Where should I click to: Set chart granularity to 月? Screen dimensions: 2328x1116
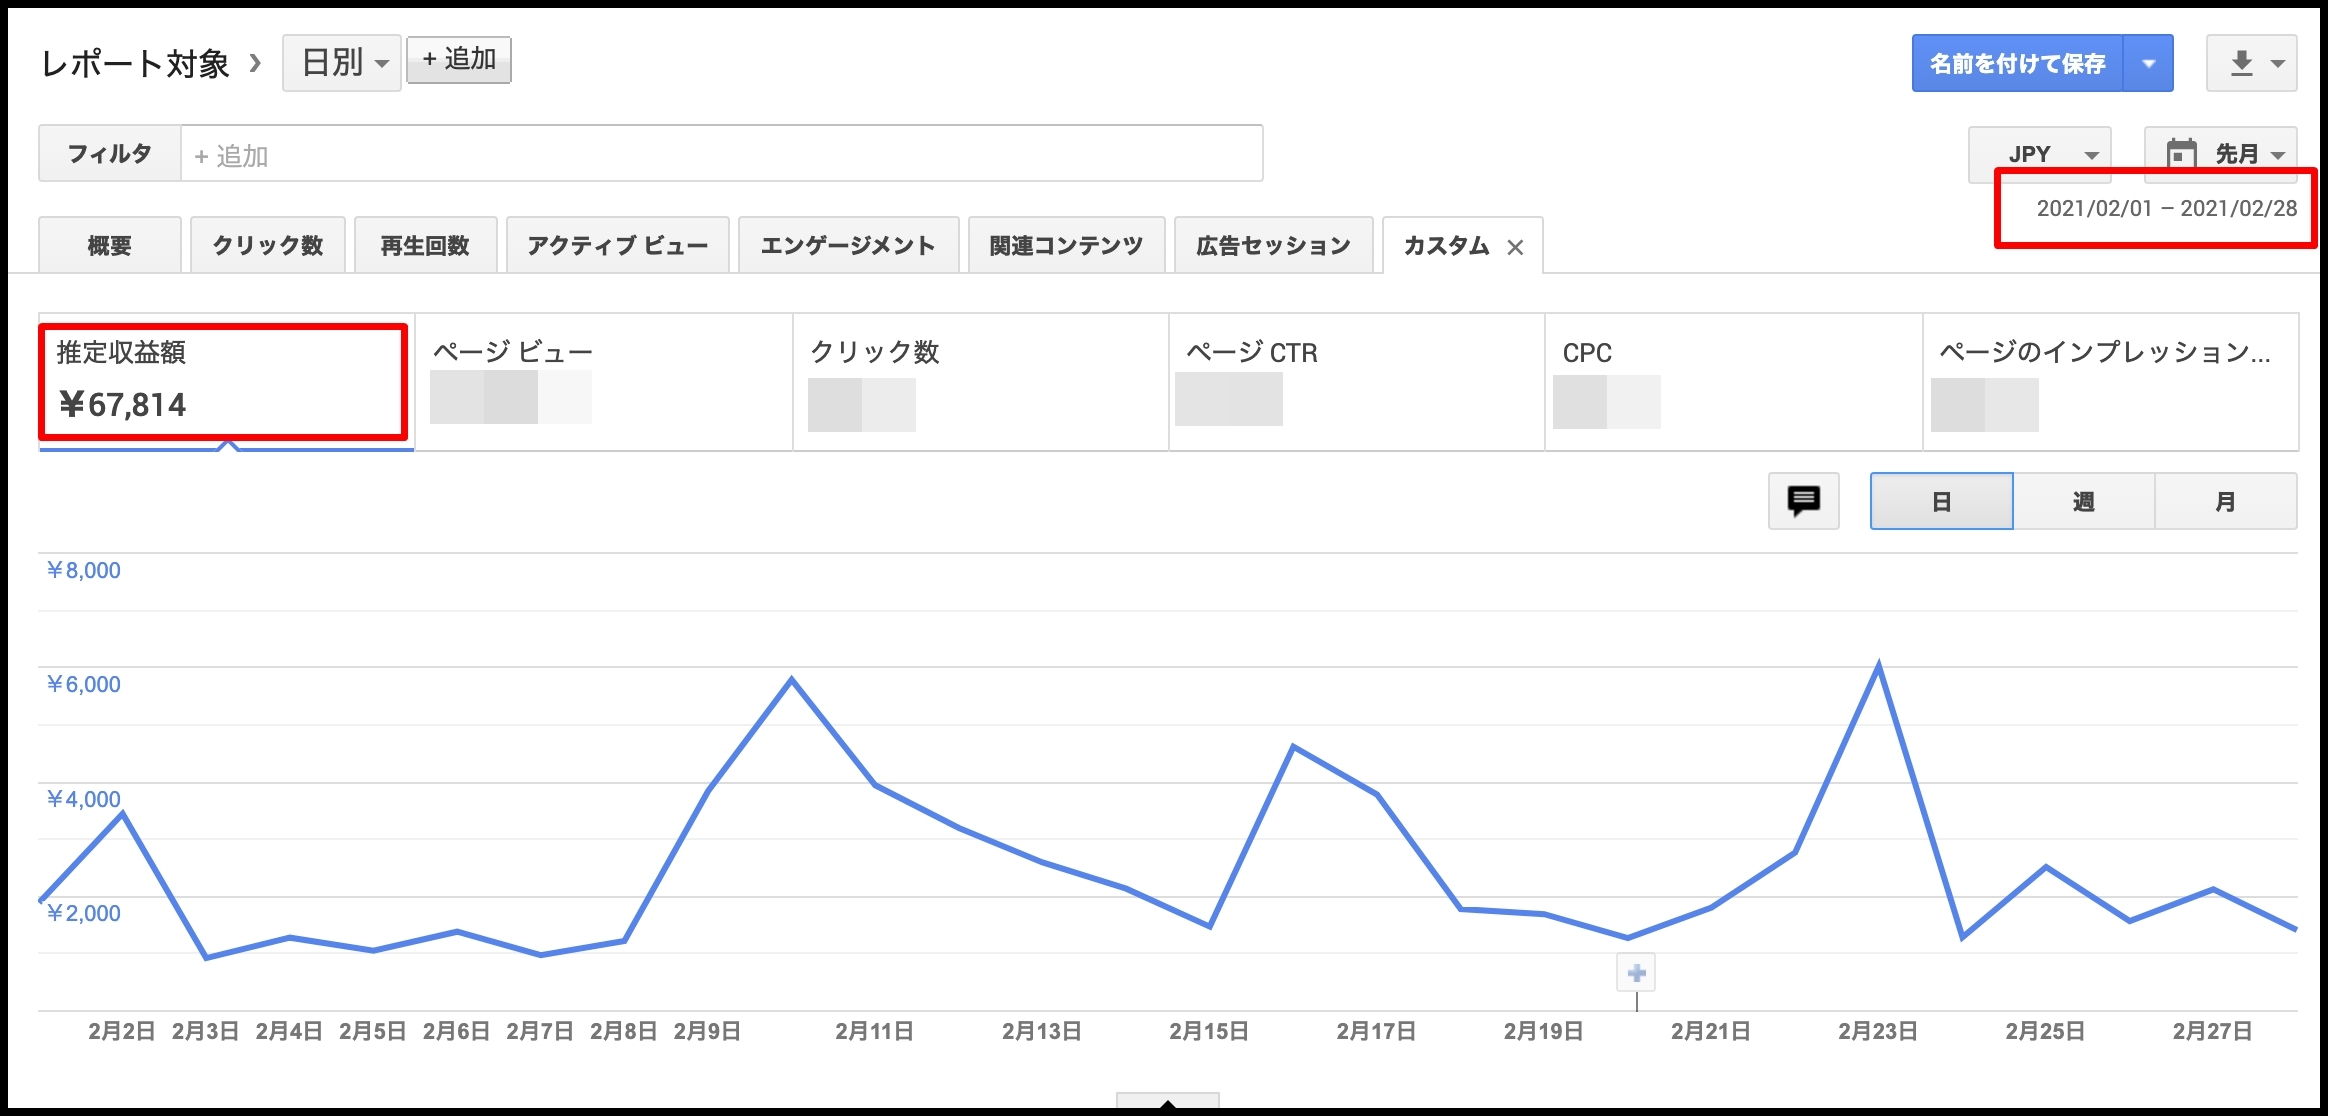pyautogui.click(x=2226, y=501)
